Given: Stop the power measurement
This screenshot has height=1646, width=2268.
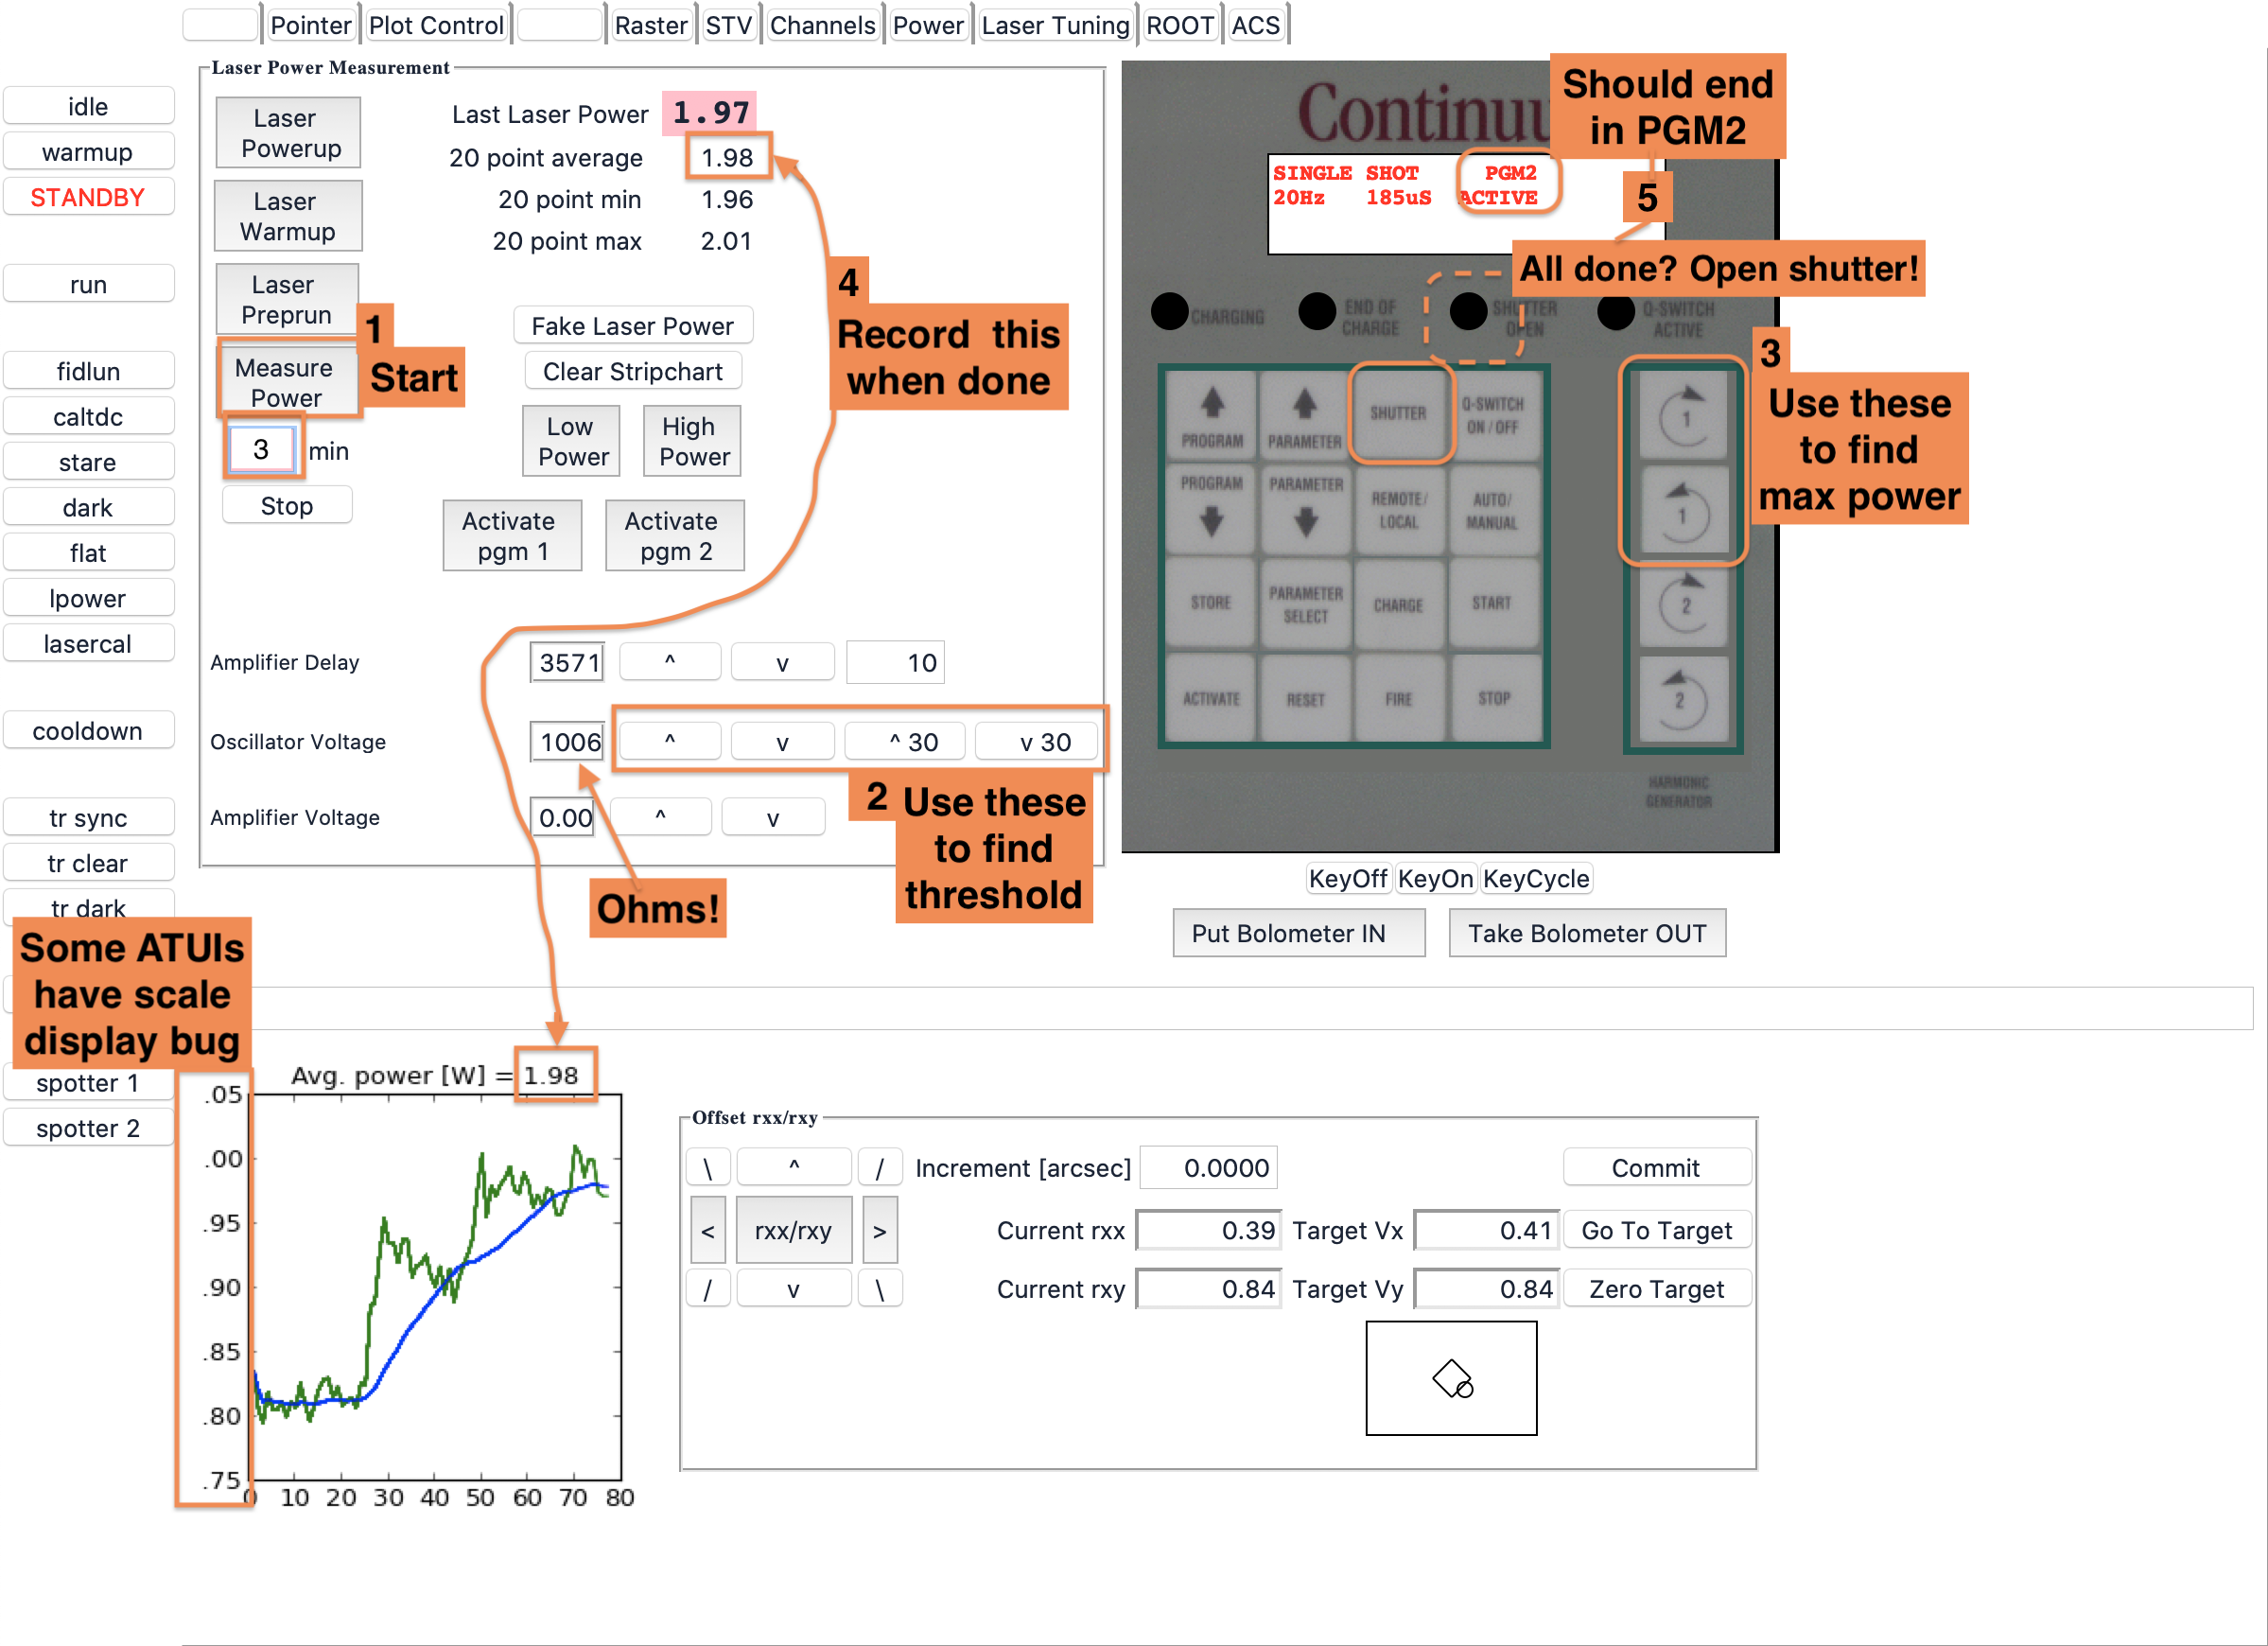Looking at the screenshot, I should tap(287, 505).
